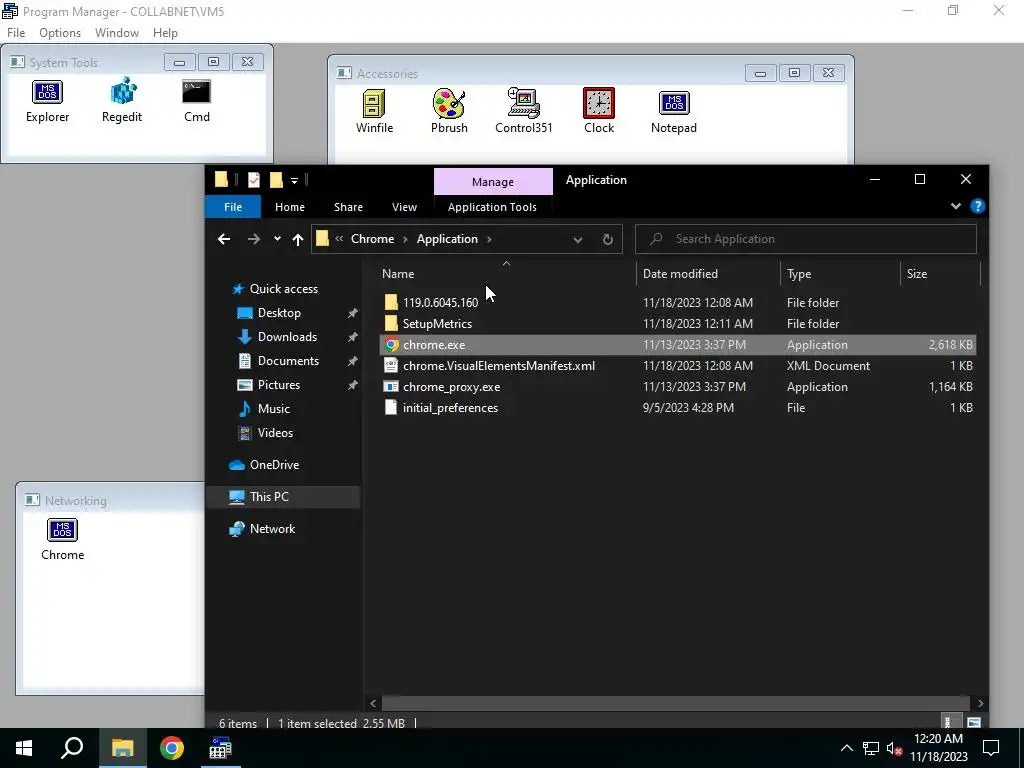Go up one folder level

(298, 239)
